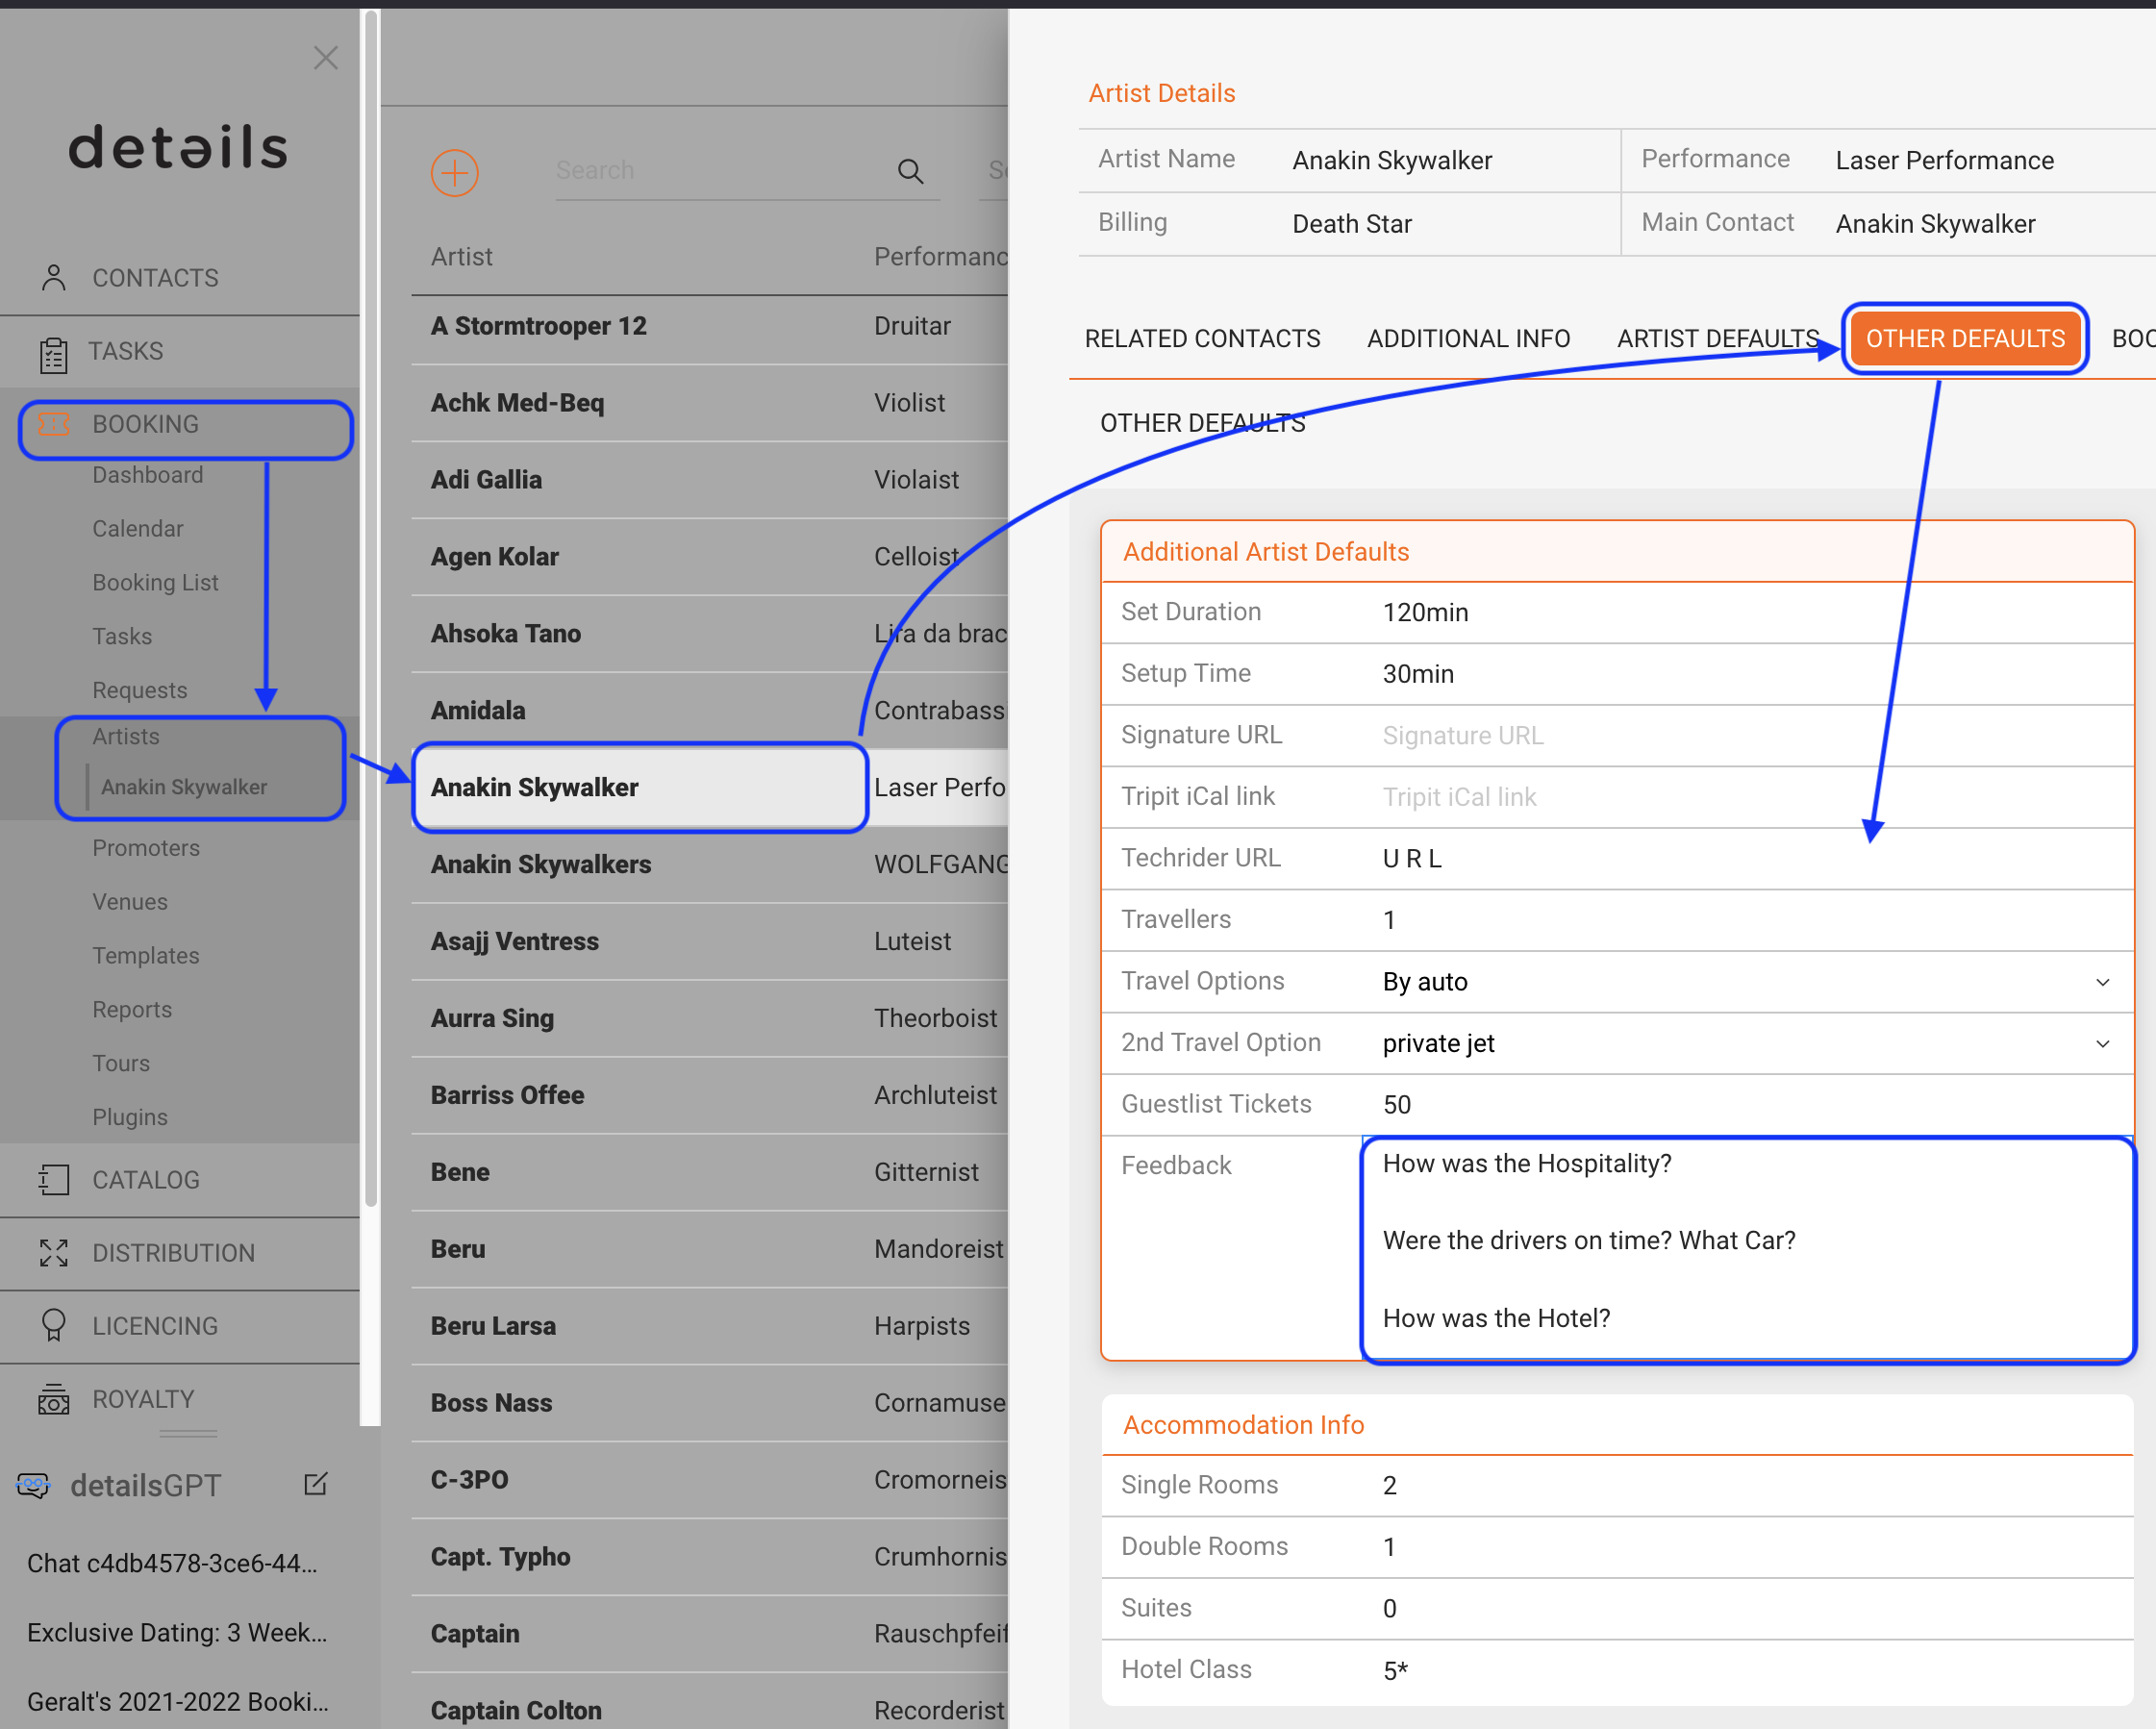
Task: Click the detailsGPT chat icon
Action: [34, 1485]
